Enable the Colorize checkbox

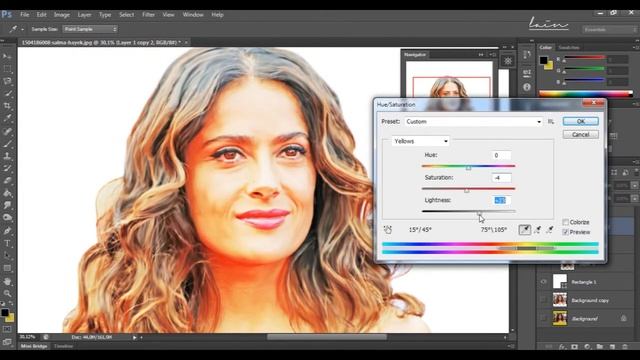pyautogui.click(x=565, y=222)
